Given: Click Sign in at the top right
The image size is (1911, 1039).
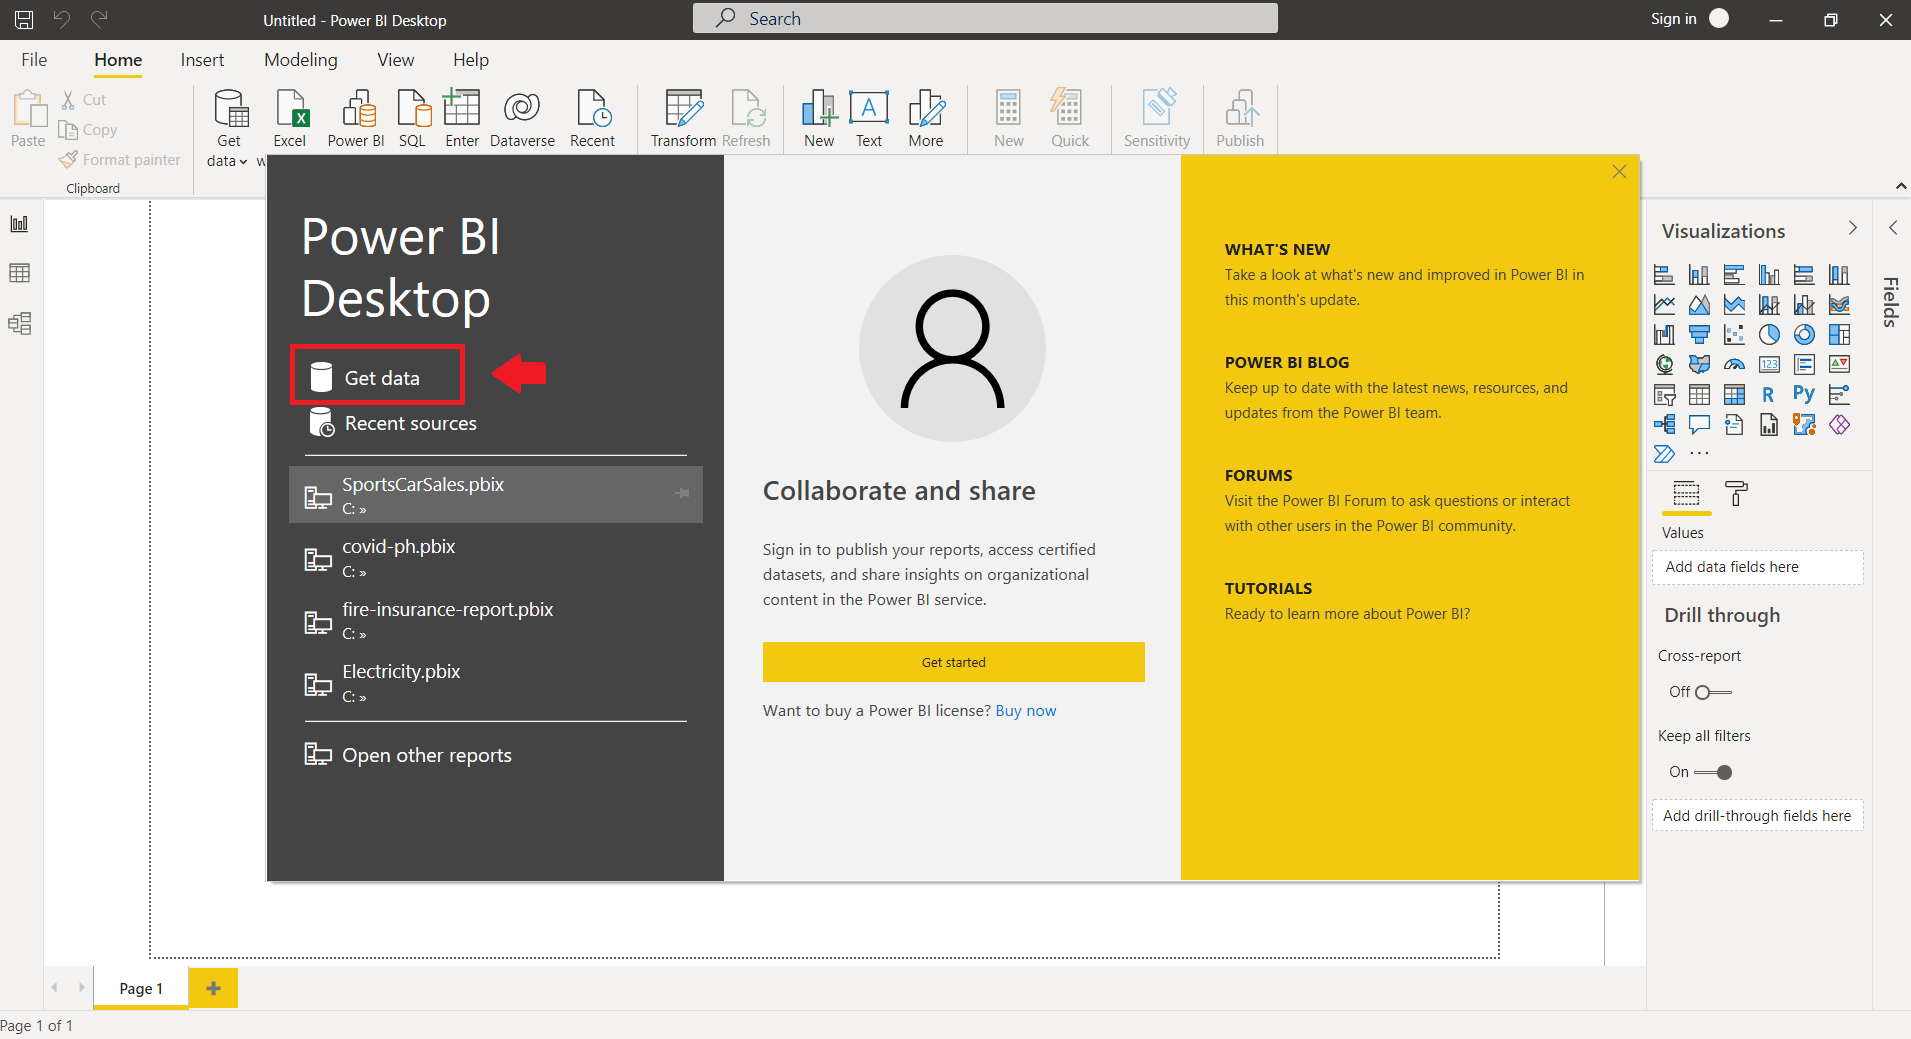Looking at the screenshot, I should click(x=1673, y=19).
